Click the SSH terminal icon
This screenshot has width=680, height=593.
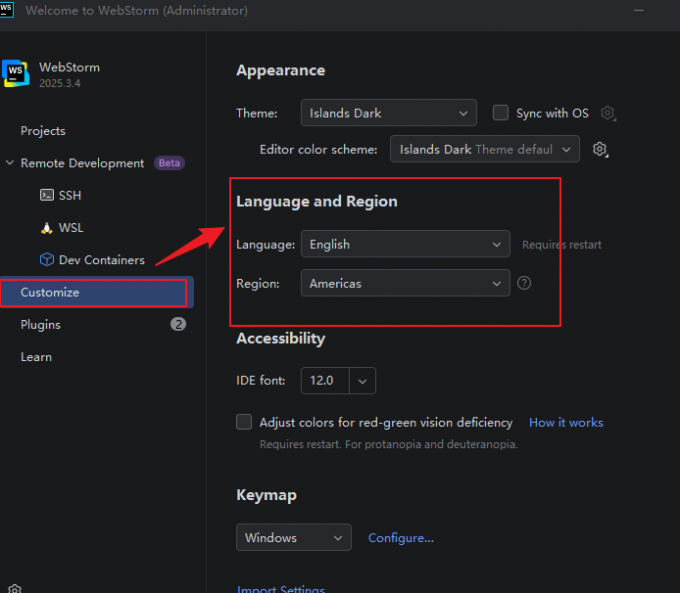coord(47,195)
